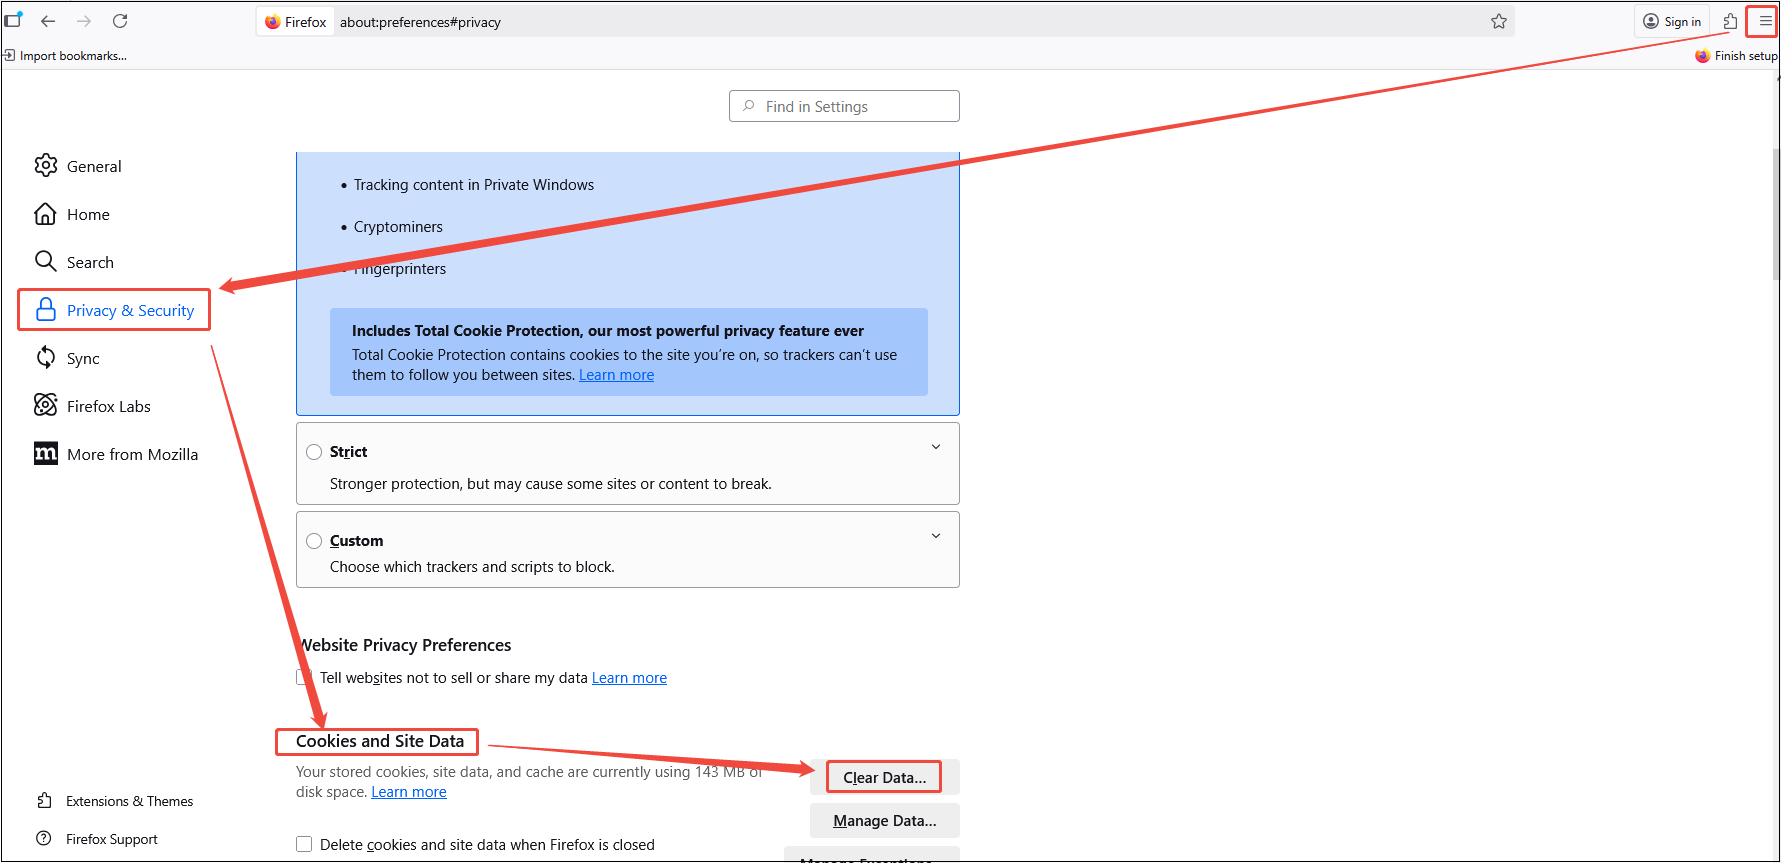Open the More from Mozilla icon
Viewport: 1781px width, 863px height.
click(x=46, y=453)
